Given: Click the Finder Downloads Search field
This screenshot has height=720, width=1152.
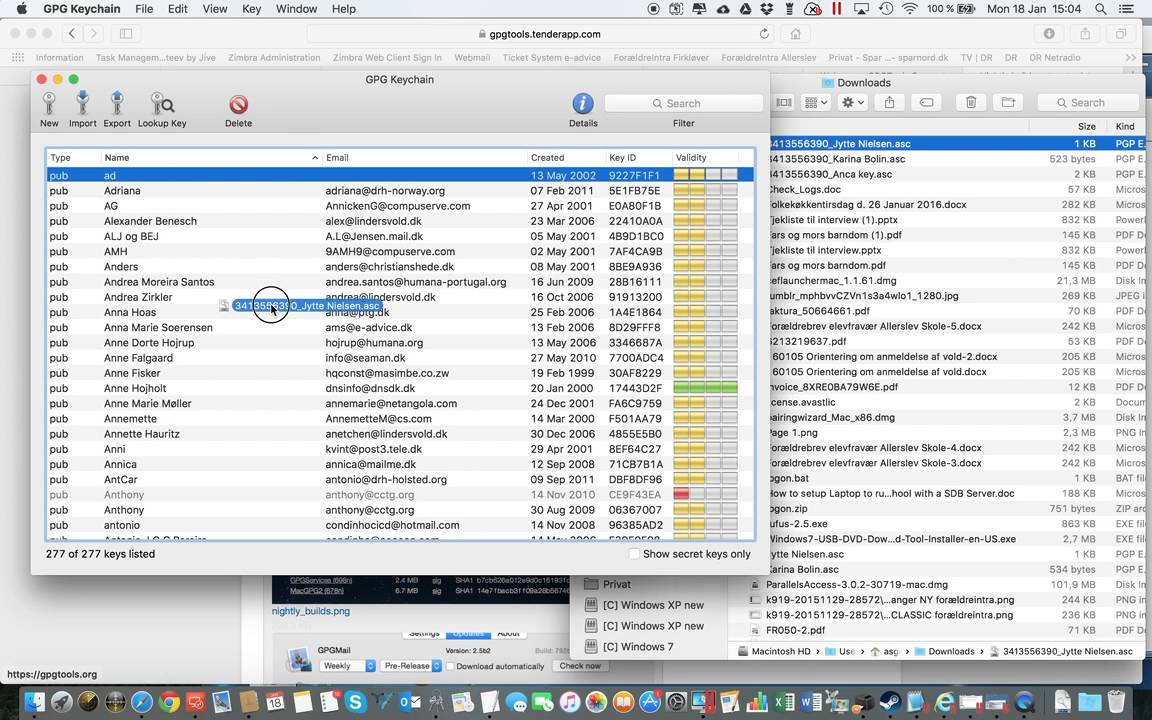Looking at the screenshot, I should pos(1087,103).
